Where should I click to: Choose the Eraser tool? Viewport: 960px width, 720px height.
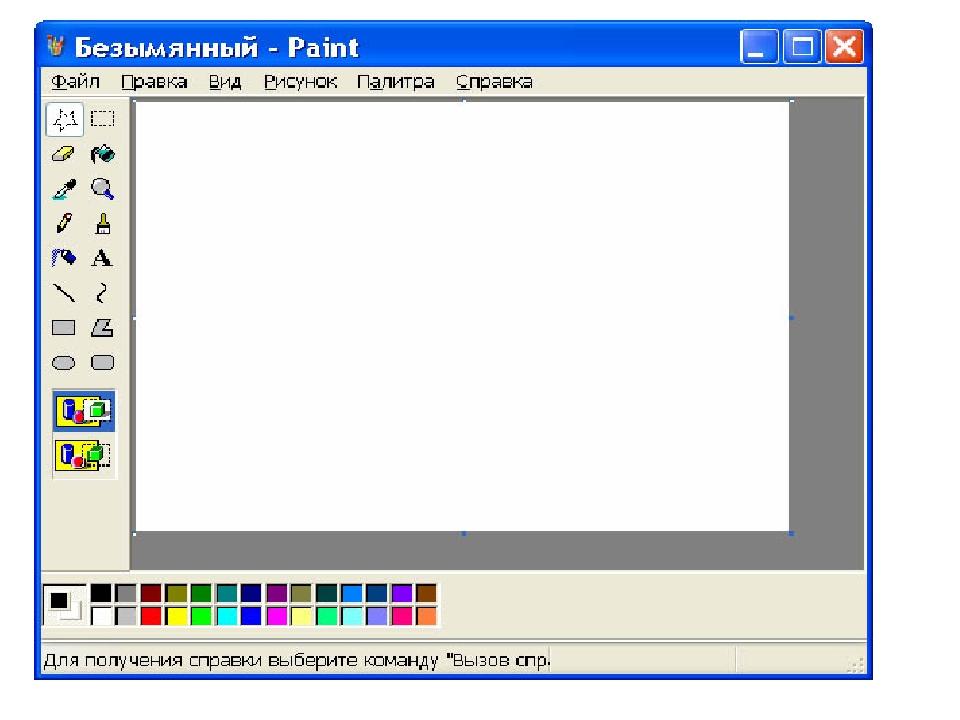coord(65,154)
